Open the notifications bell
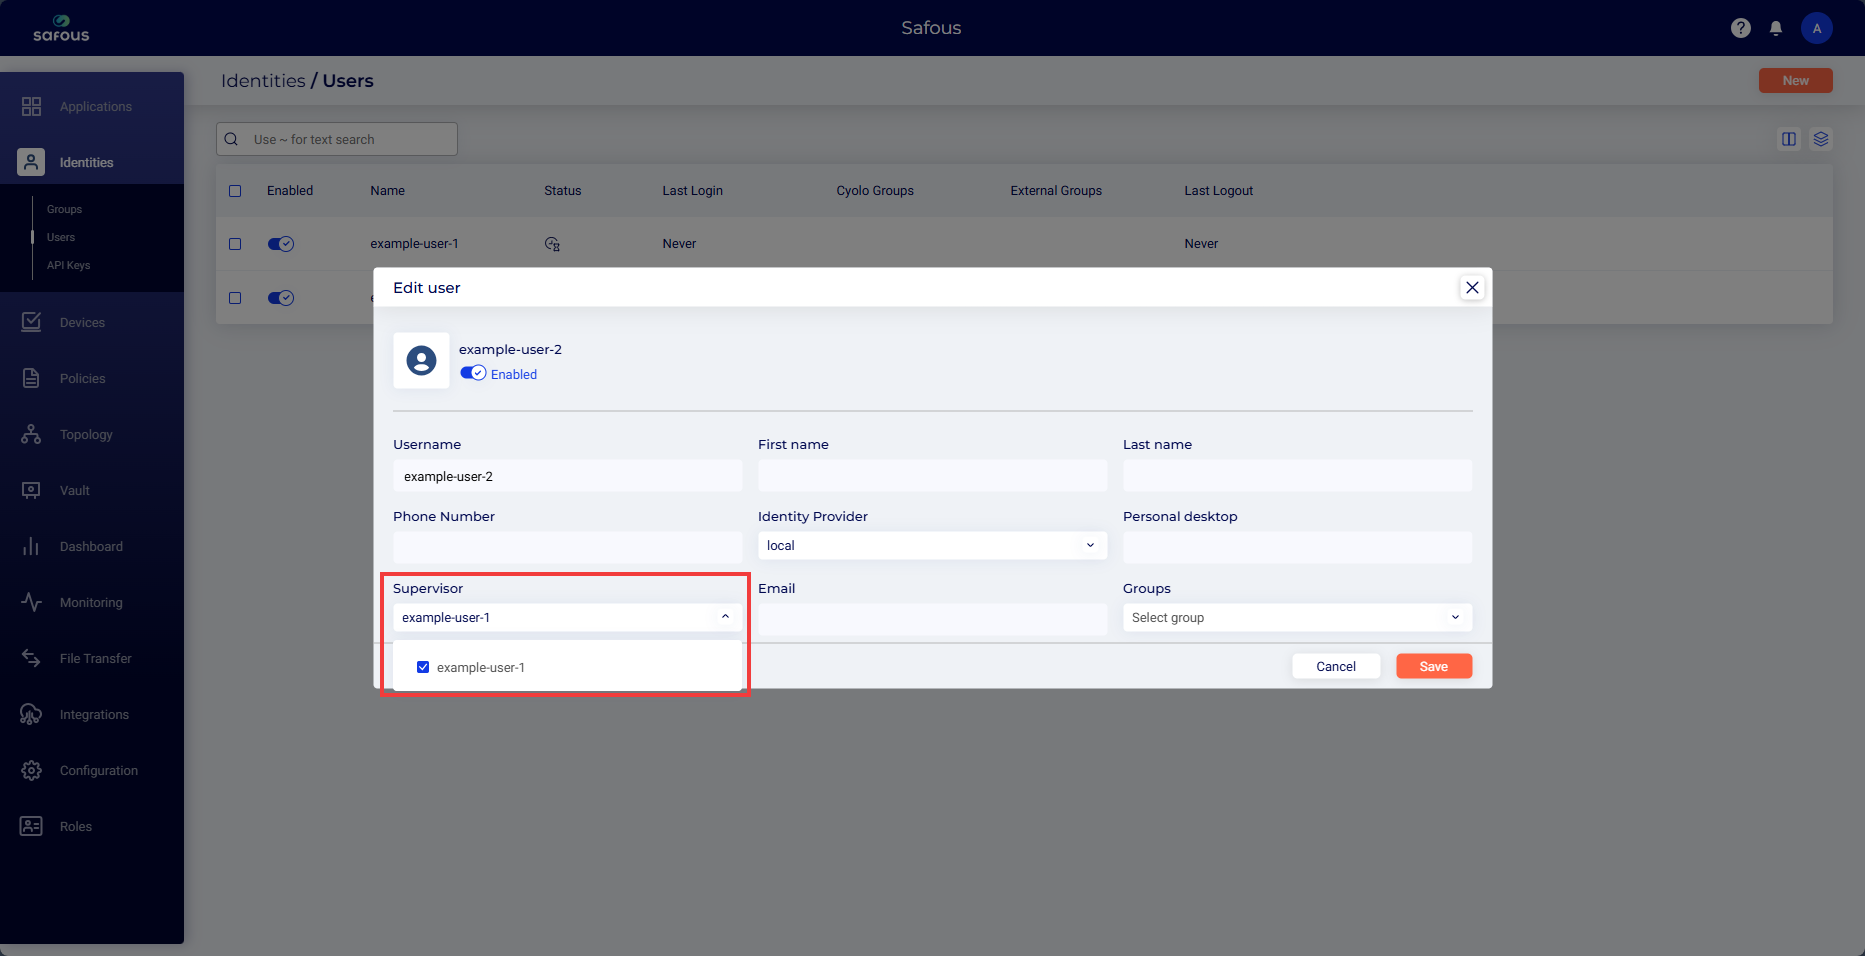Viewport: 1865px width, 956px height. click(x=1776, y=28)
